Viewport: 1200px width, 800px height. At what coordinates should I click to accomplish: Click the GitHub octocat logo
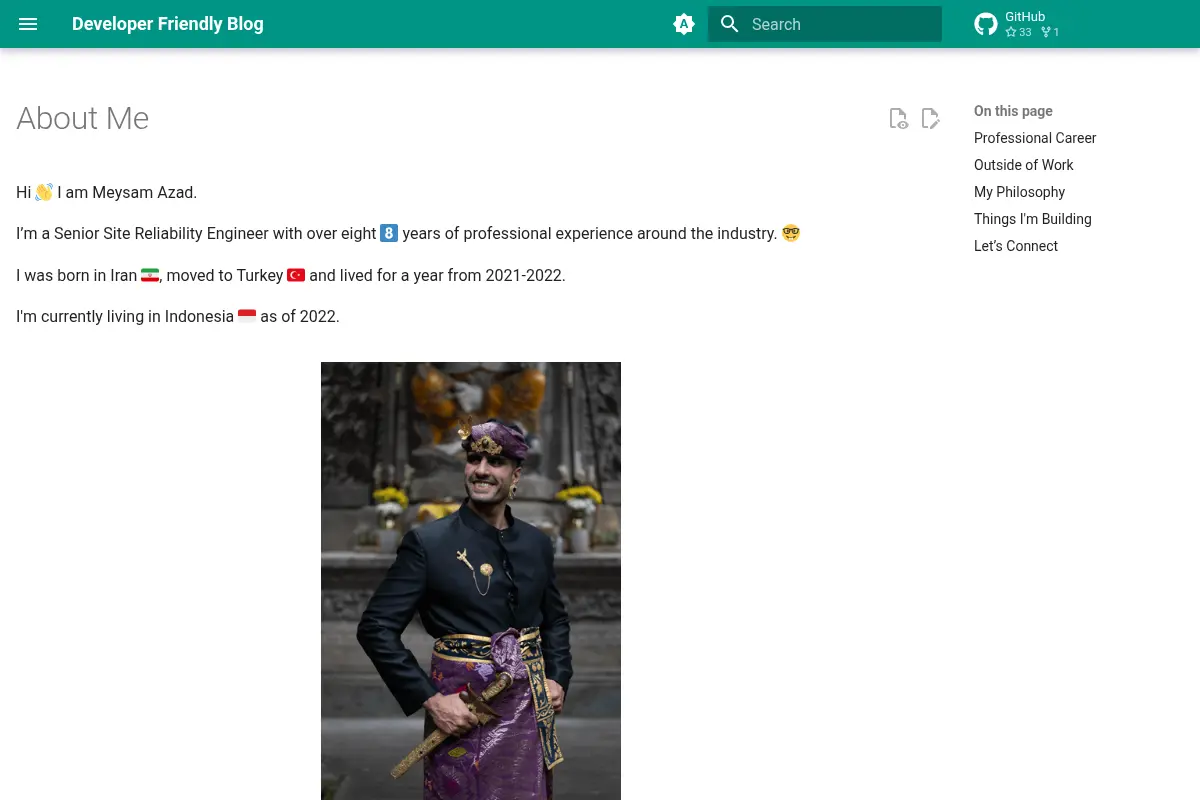(986, 24)
